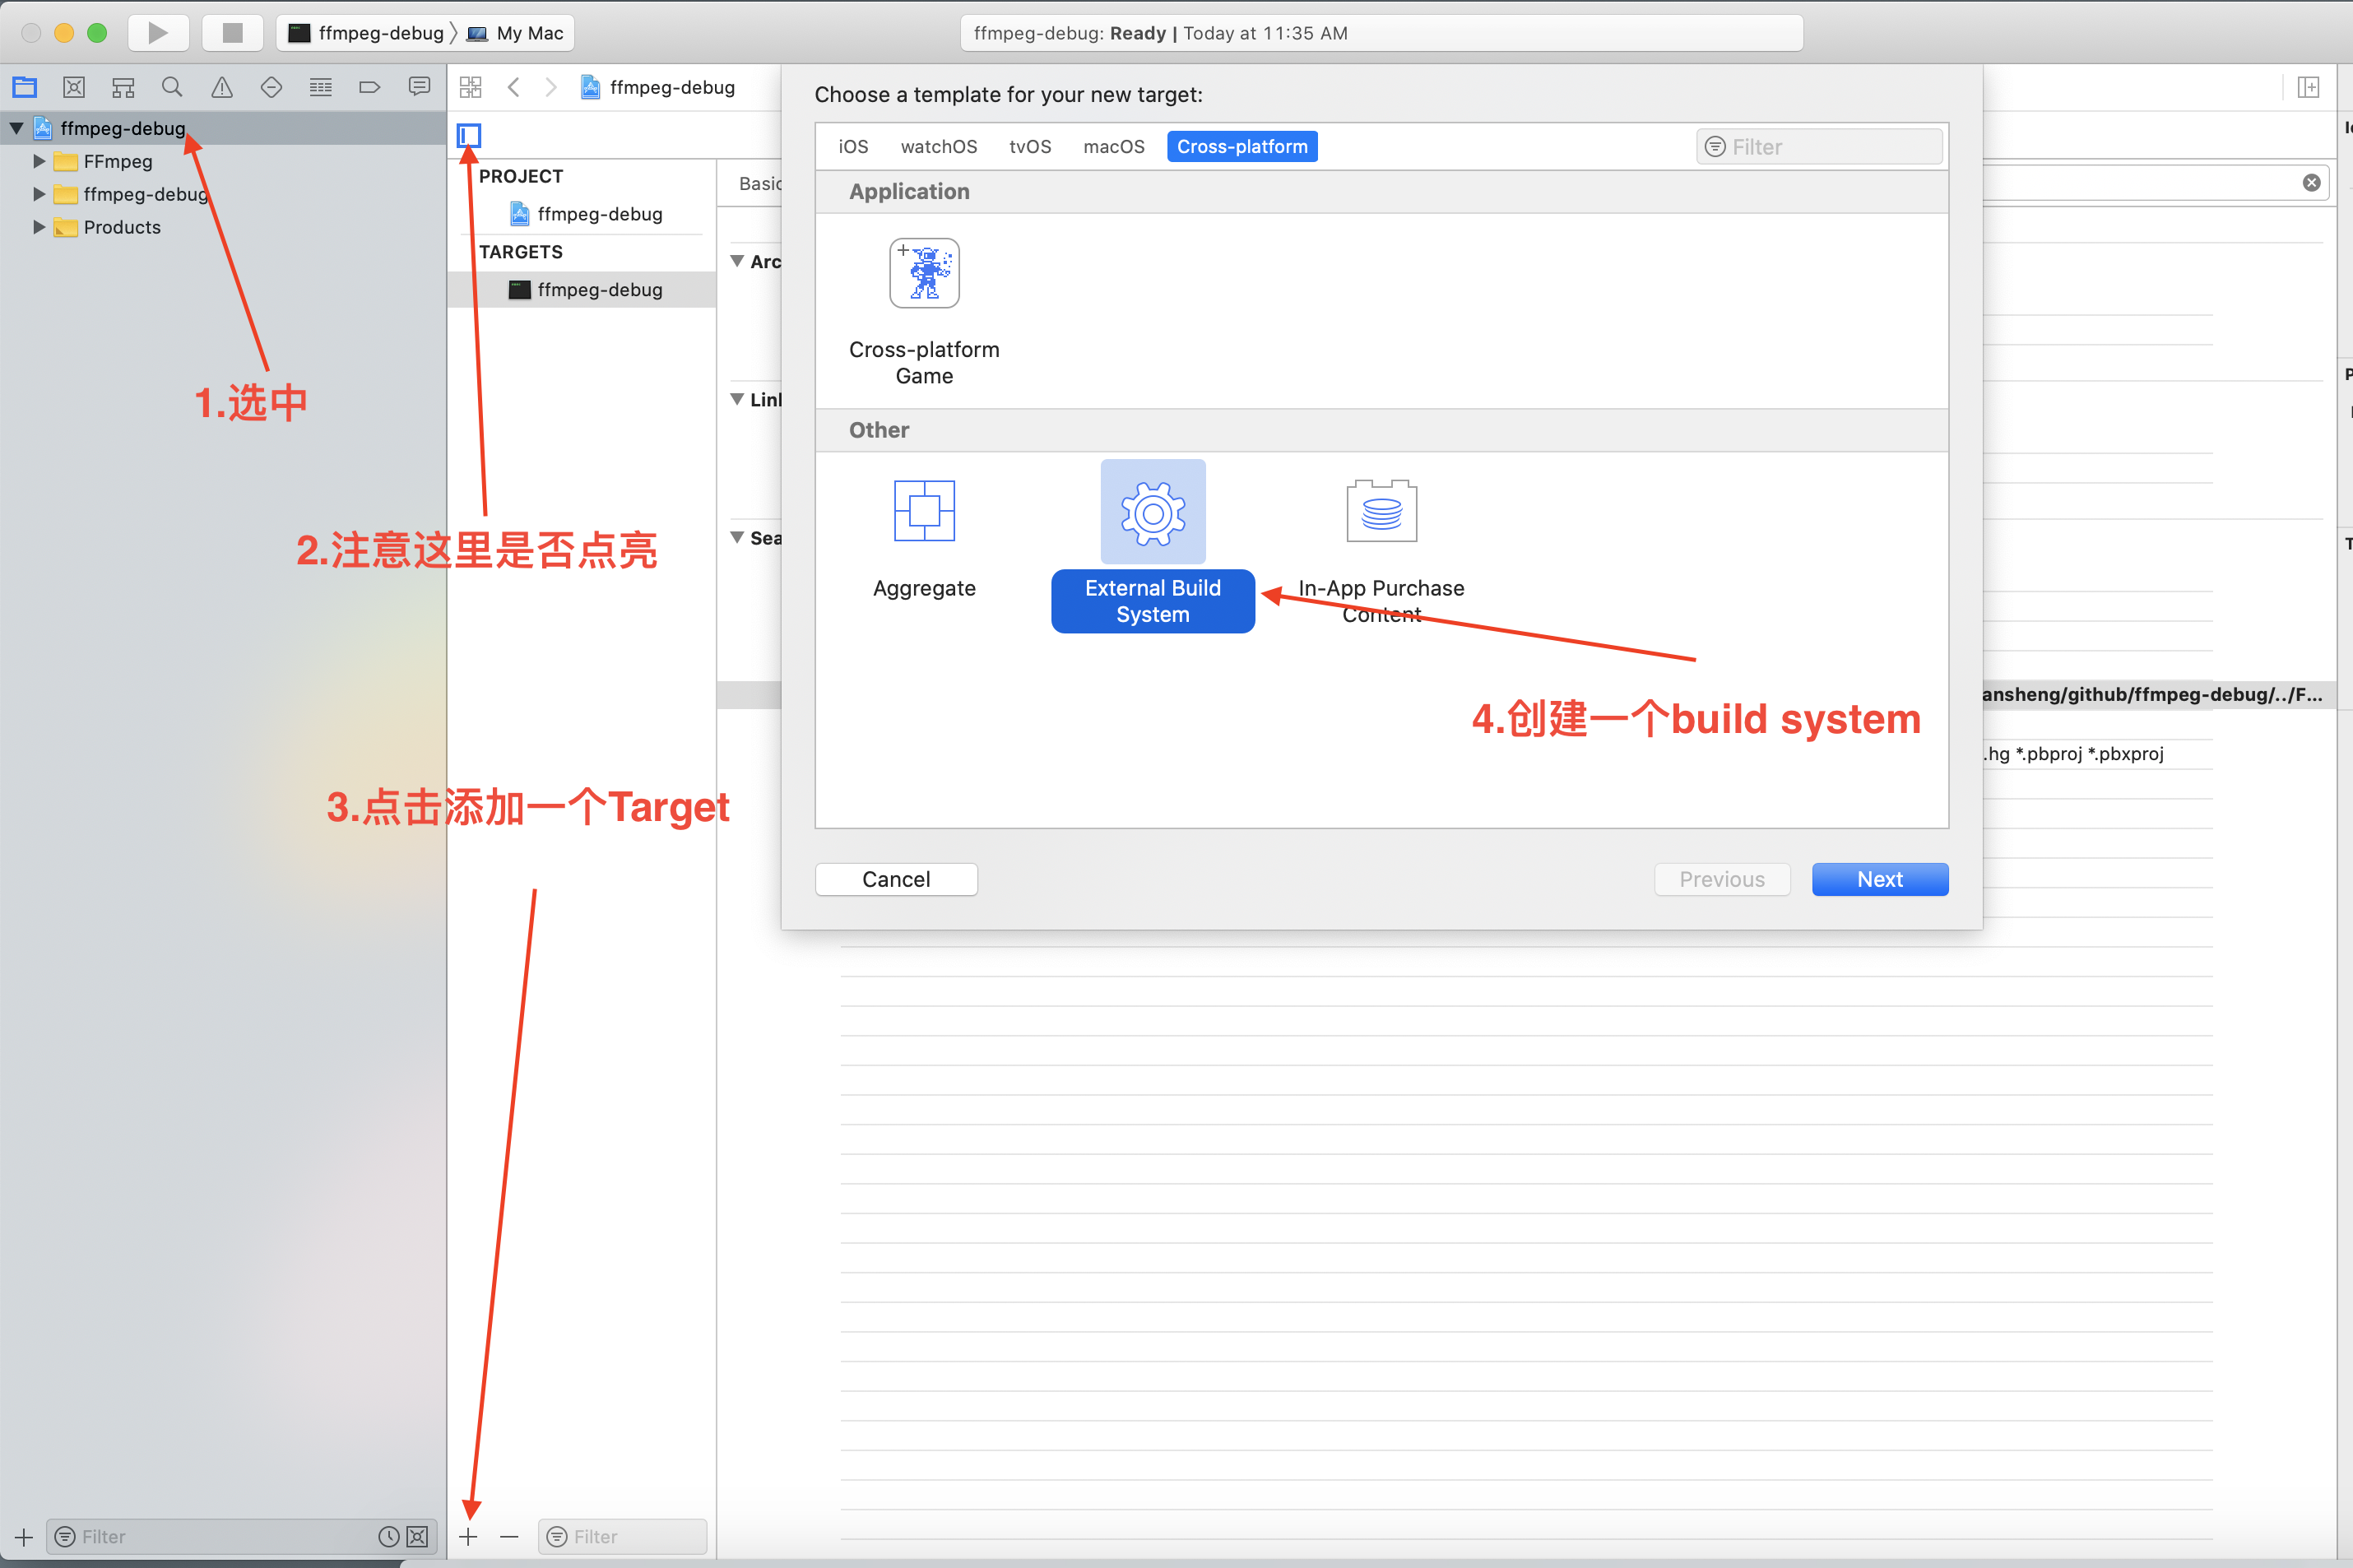Viewport: 2353px width, 1568px height.
Task: Open the Breakpoint navigator icon
Action: pos(369,87)
